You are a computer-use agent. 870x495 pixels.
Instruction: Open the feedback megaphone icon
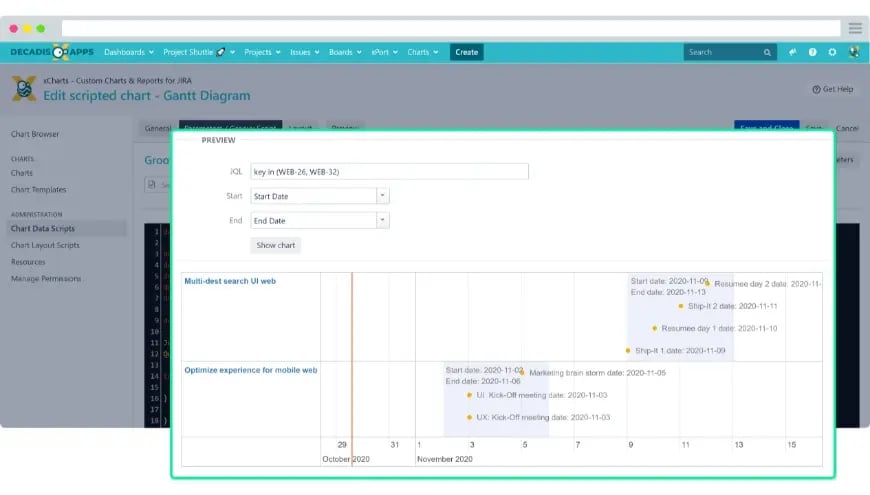coord(792,52)
